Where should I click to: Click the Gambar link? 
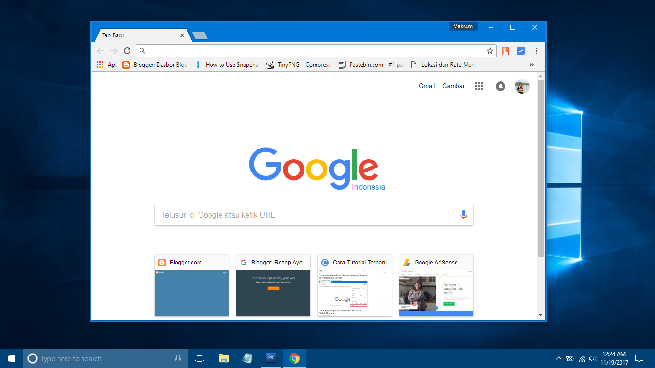pos(453,86)
